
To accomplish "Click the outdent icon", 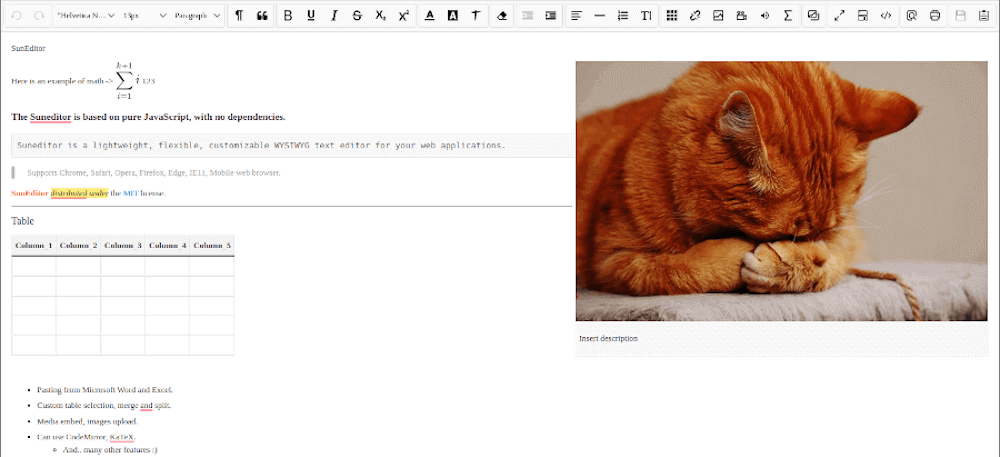I will pyautogui.click(x=527, y=16).
